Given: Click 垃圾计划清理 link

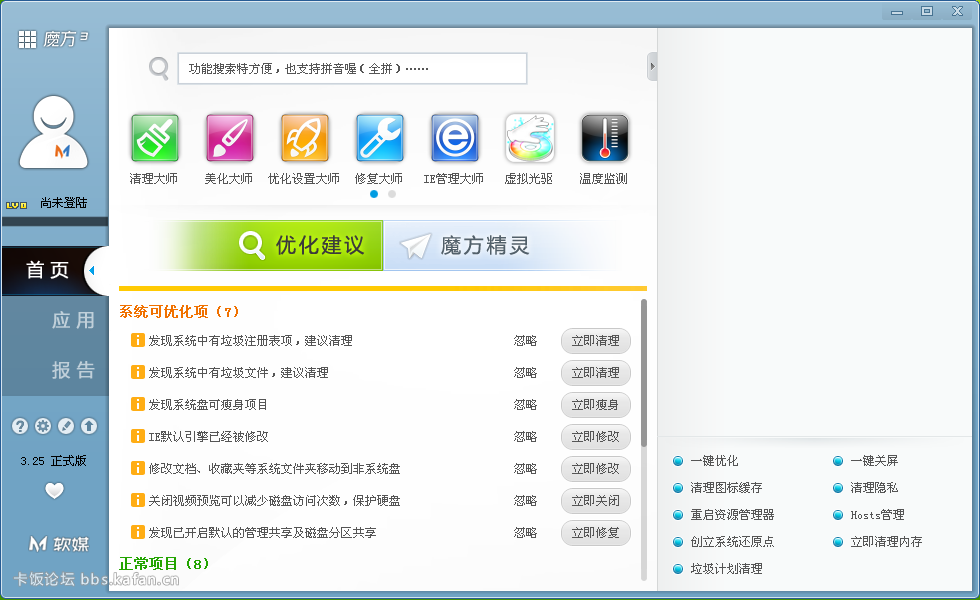Looking at the screenshot, I should pos(726,568).
